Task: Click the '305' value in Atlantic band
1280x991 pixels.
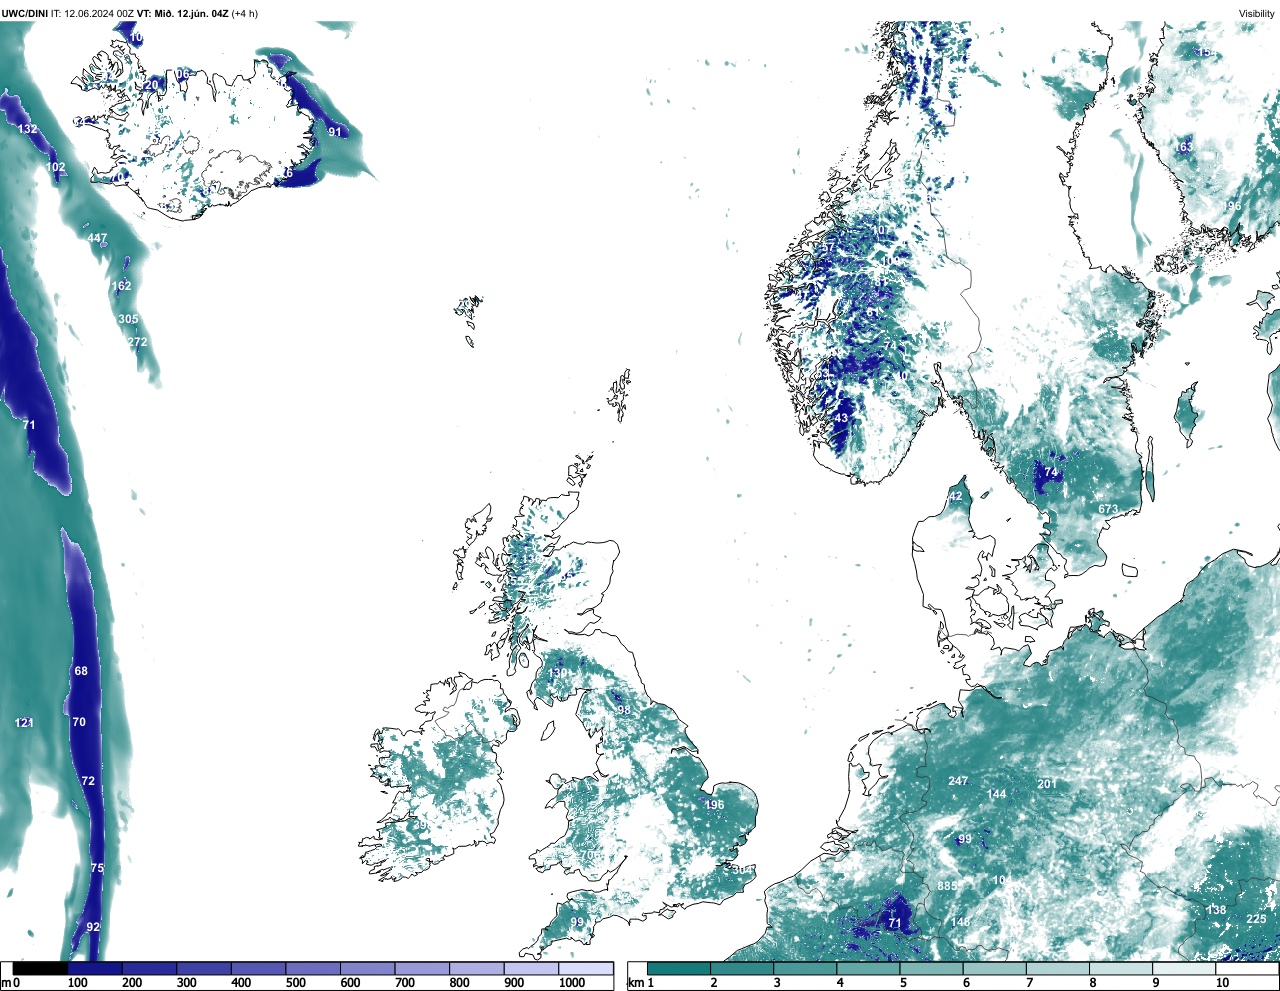Action: click(x=128, y=319)
